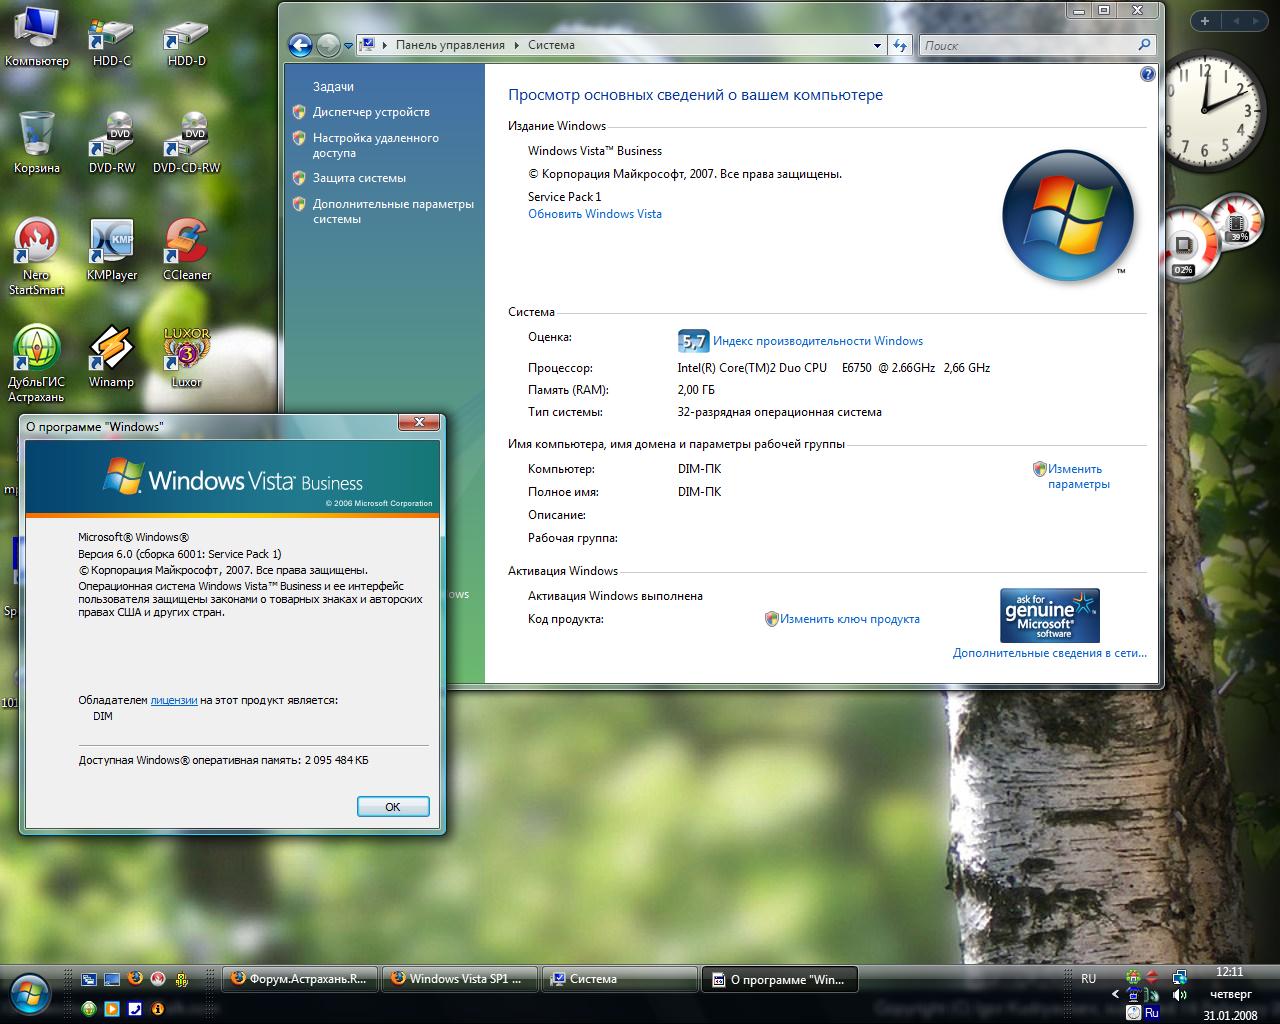Click the network connection tray icon
The image size is (1280, 1024).
pos(1180,977)
